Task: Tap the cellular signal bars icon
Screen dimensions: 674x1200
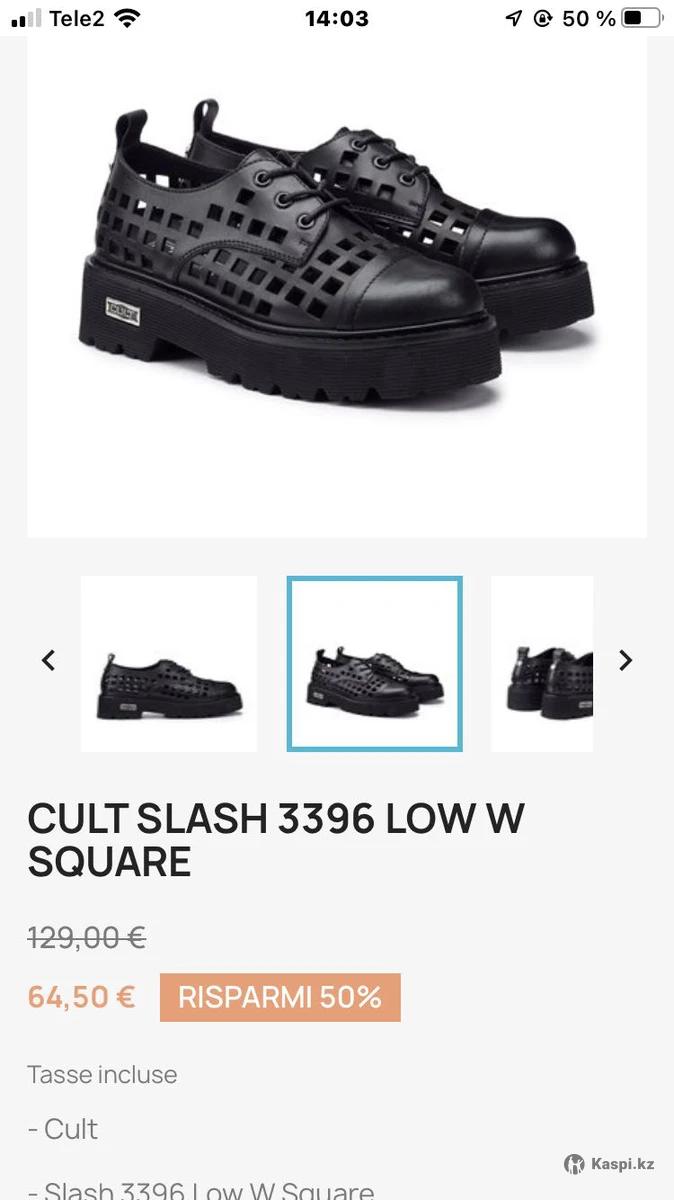Action: pos(26,18)
